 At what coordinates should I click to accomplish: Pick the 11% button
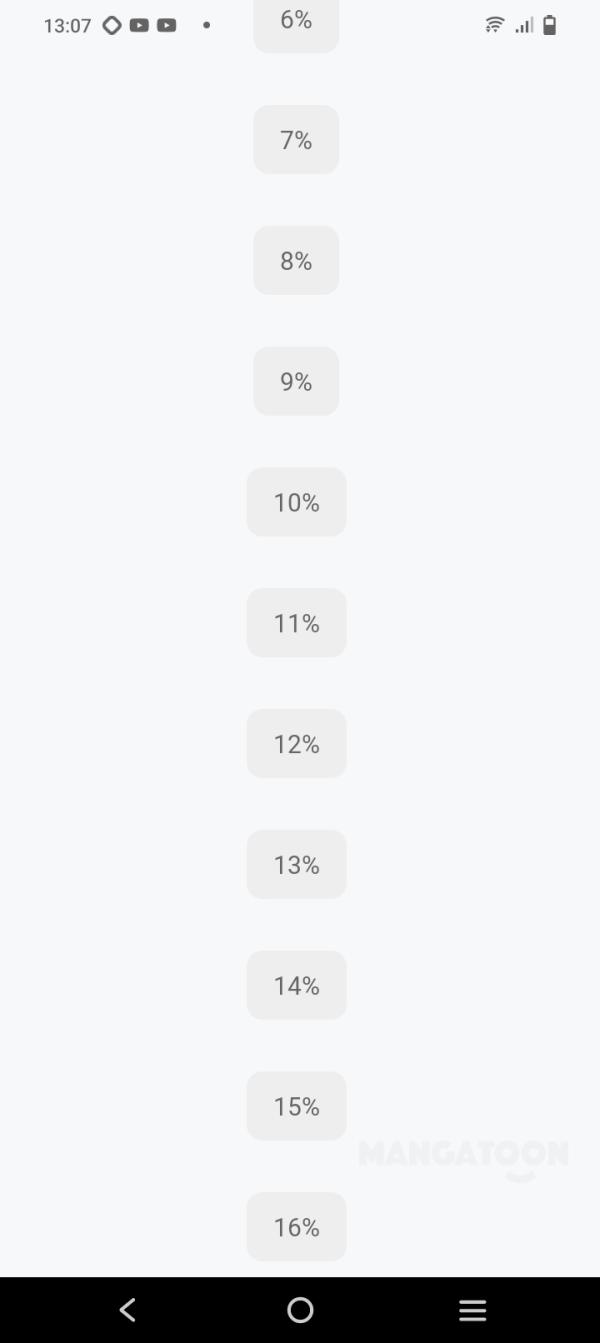296,623
